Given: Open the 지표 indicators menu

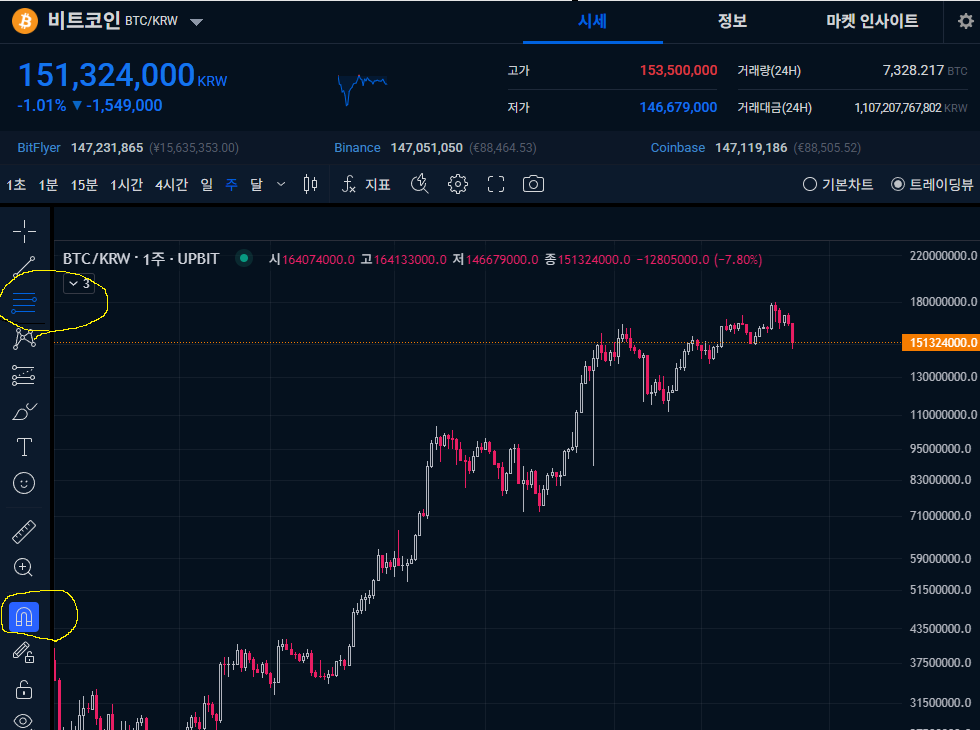Looking at the screenshot, I should pos(366,184).
